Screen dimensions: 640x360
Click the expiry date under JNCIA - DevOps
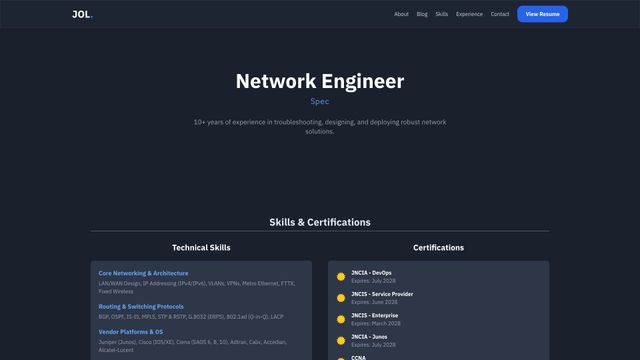(x=373, y=281)
